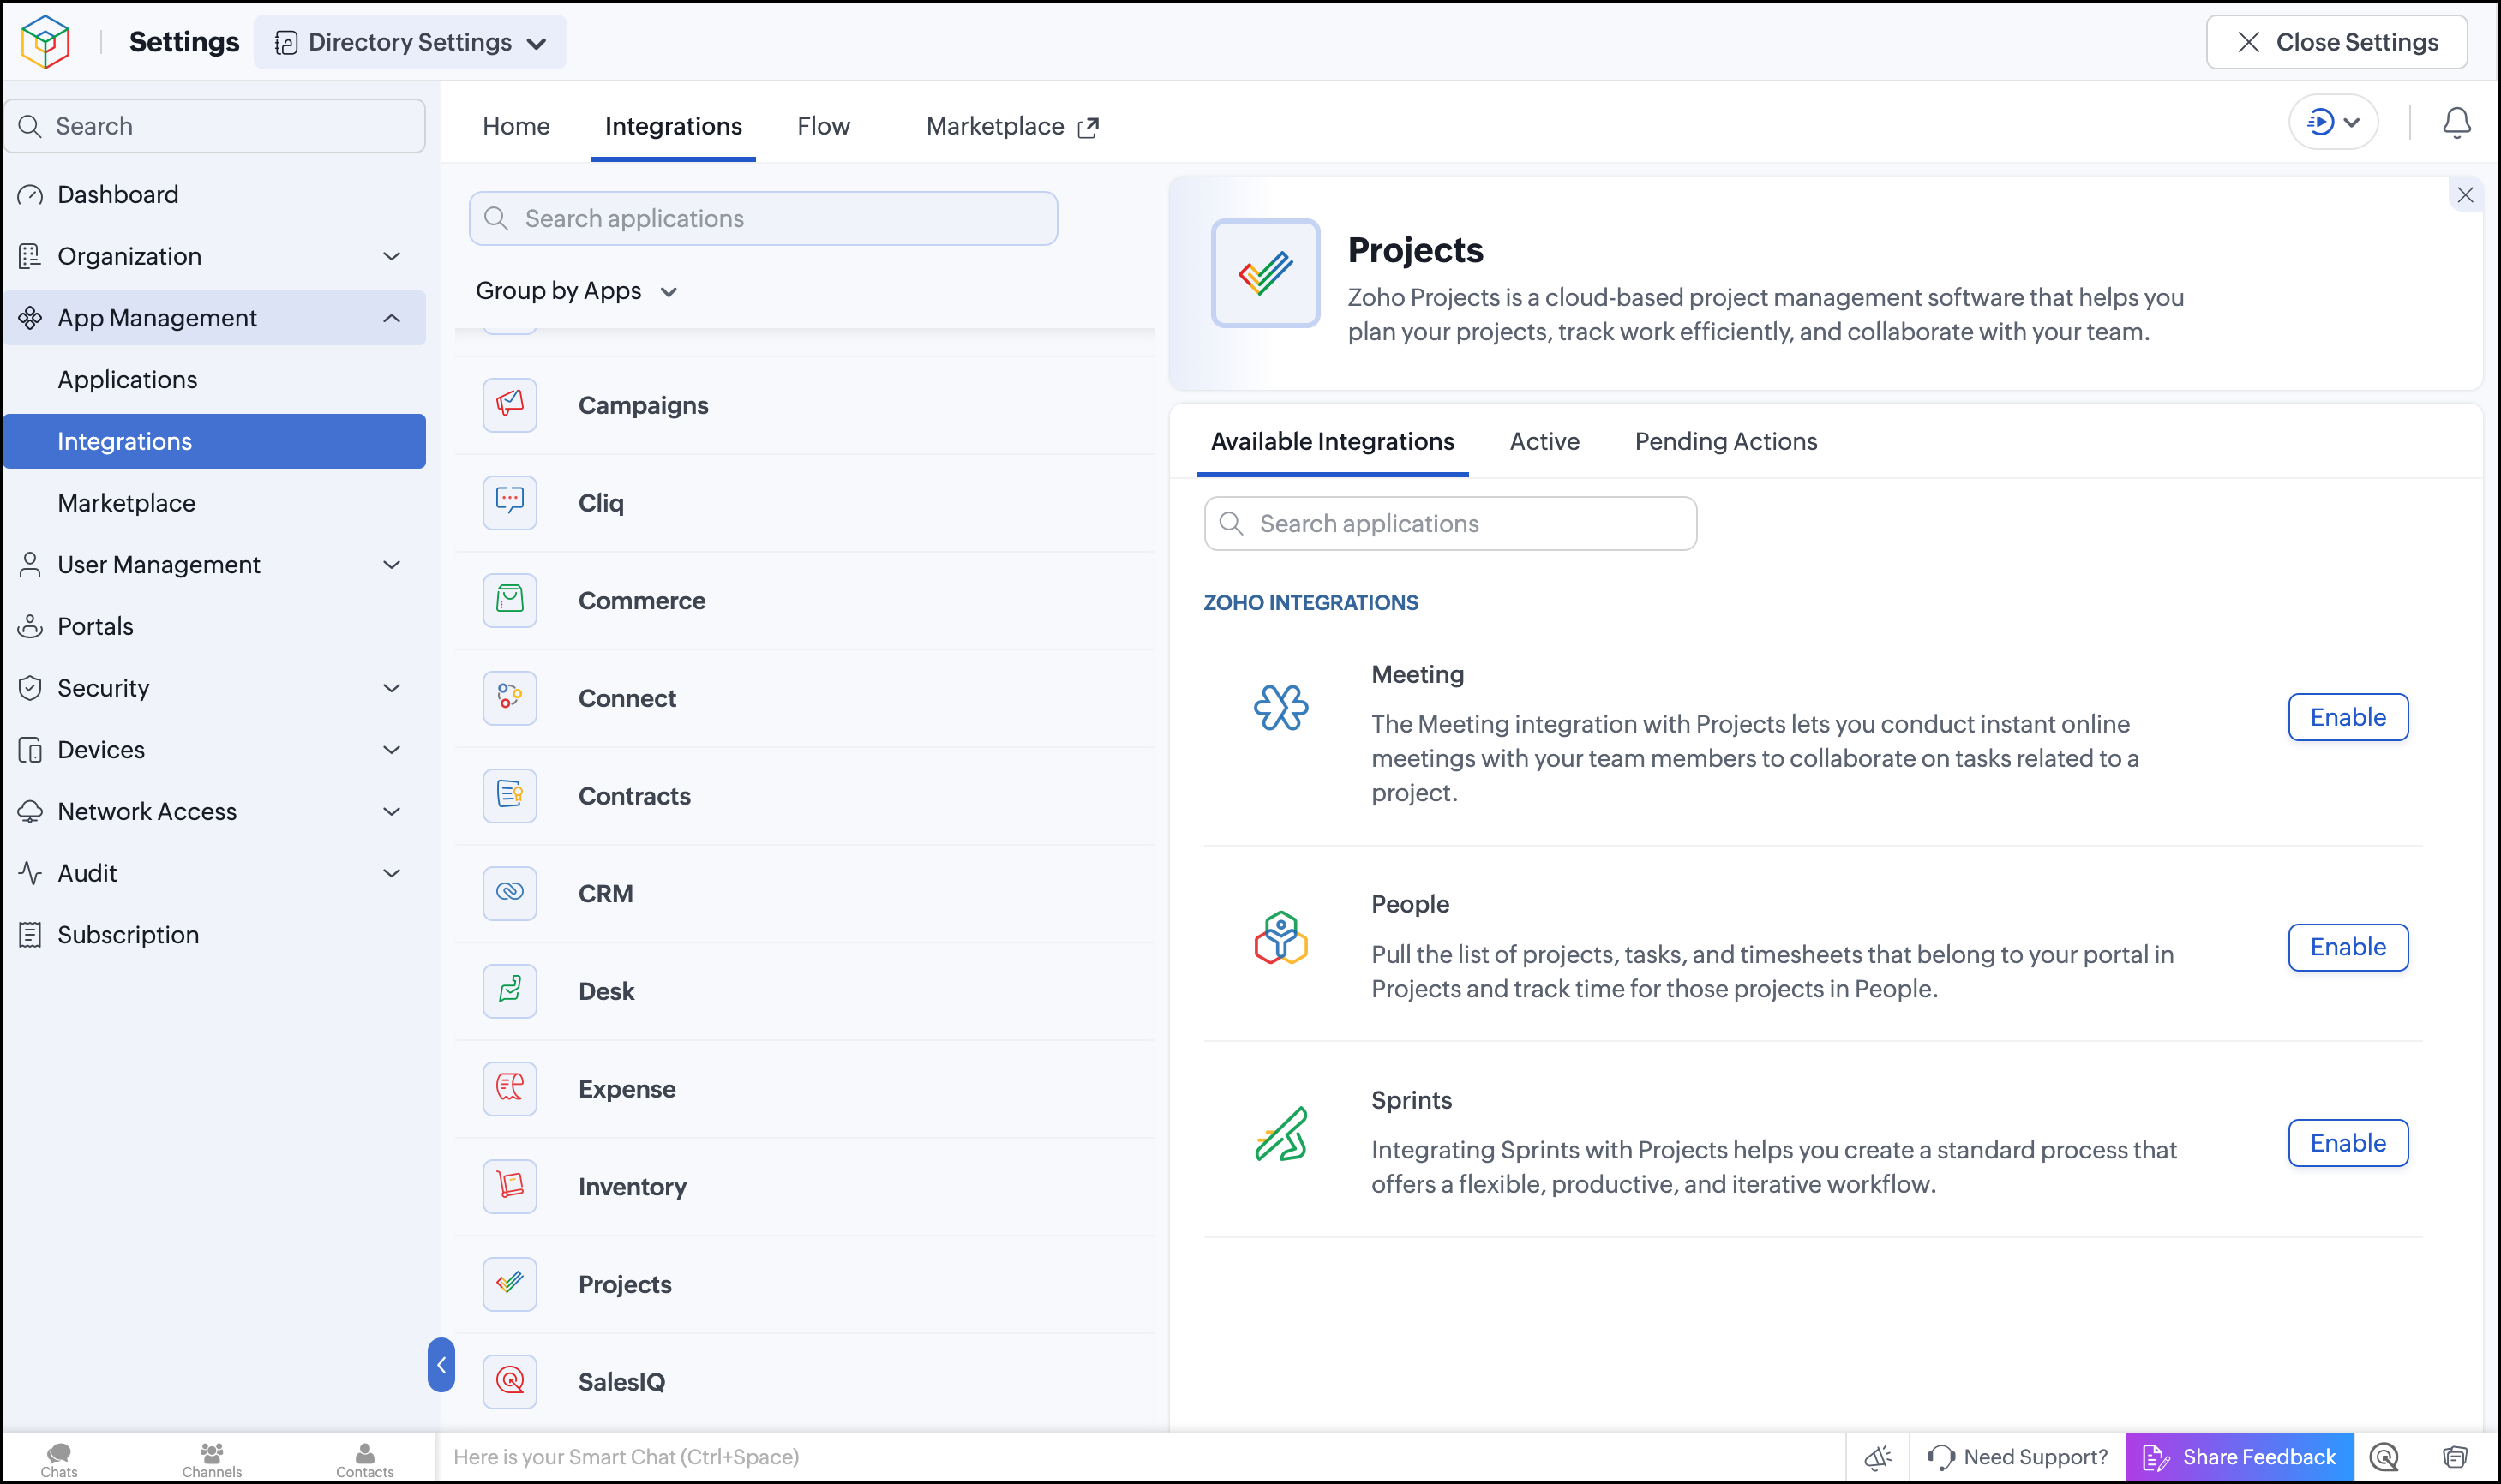Switch to the Home tab
The height and width of the screenshot is (1484, 2501).
click(x=516, y=126)
